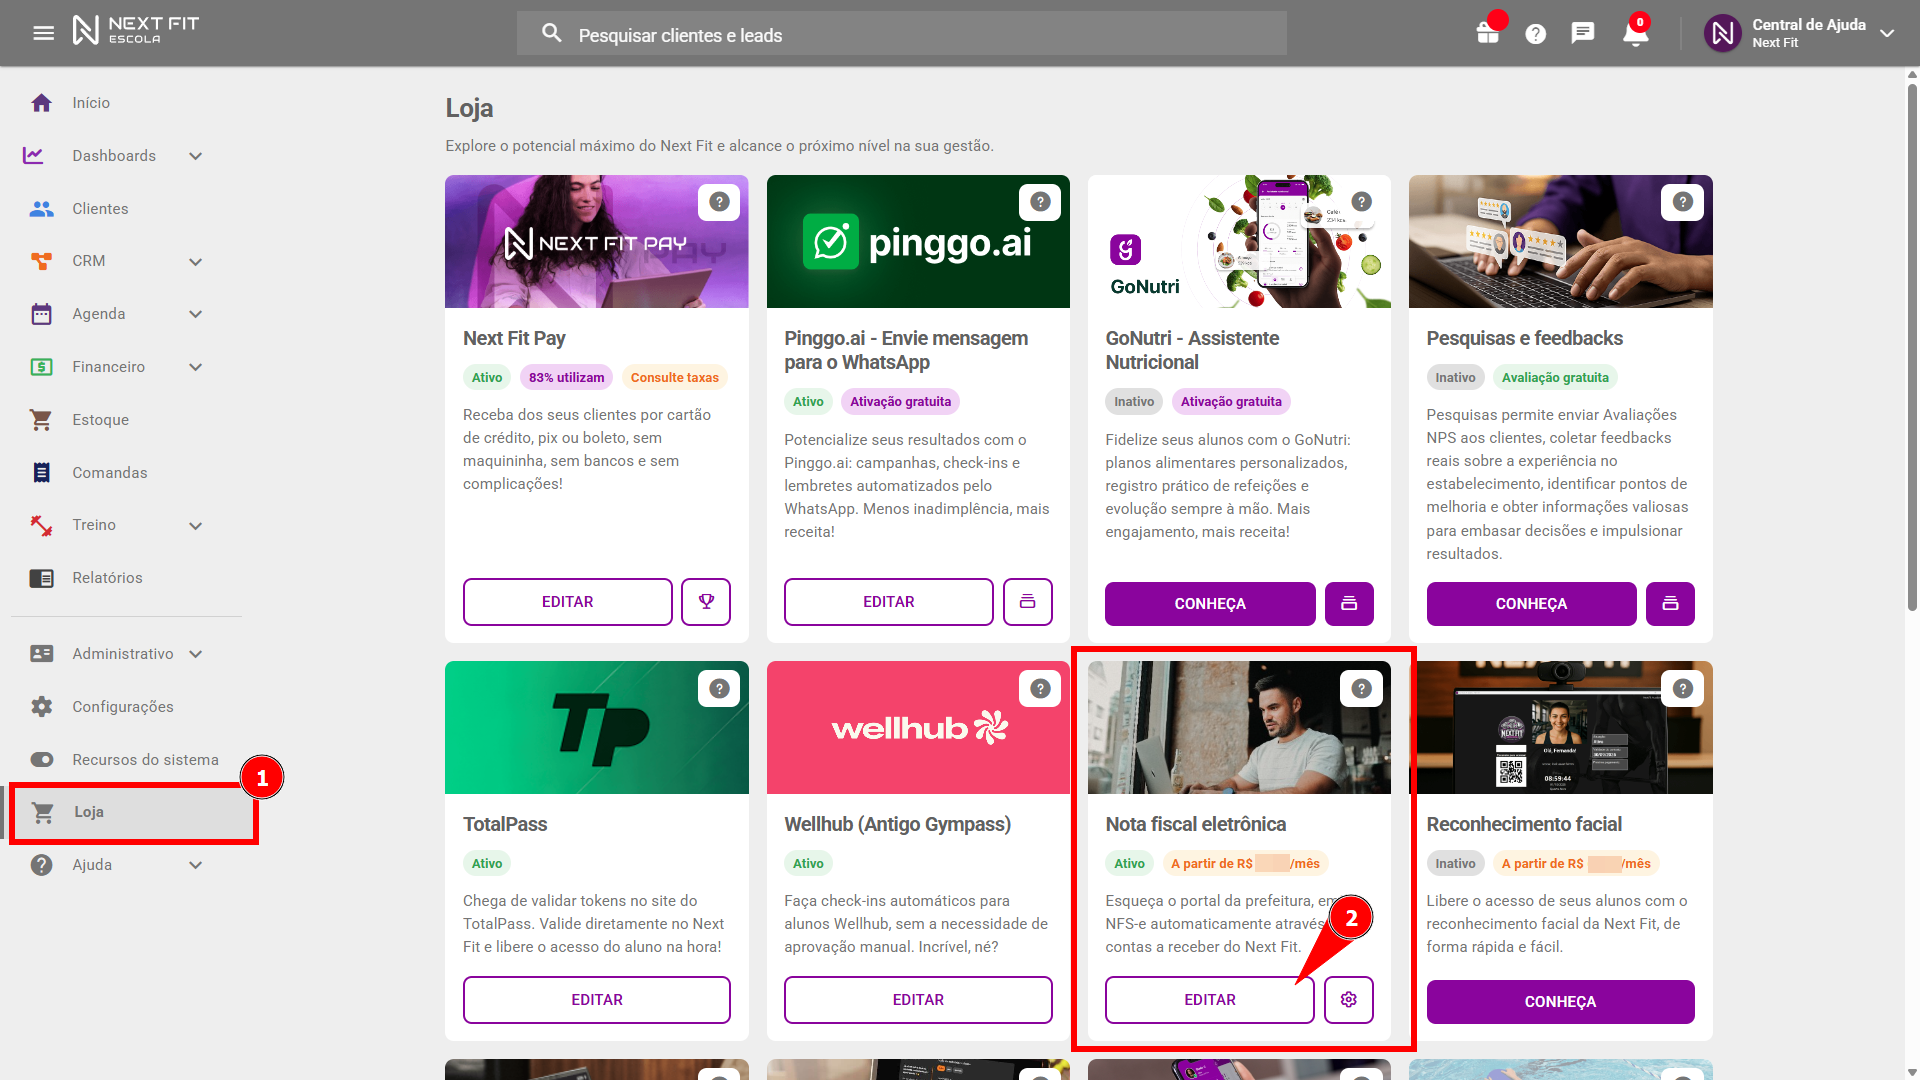
Task: Open the notifications bell icon
Action: point(1635,35)
